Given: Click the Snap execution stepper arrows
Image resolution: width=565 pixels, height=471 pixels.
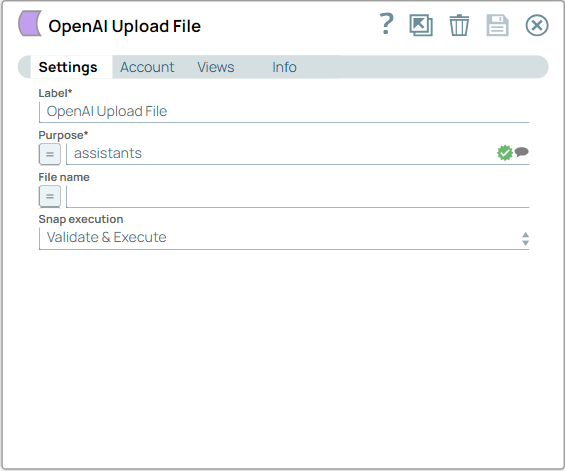Looking at the screenshot, I should click(x=525, y=239).
